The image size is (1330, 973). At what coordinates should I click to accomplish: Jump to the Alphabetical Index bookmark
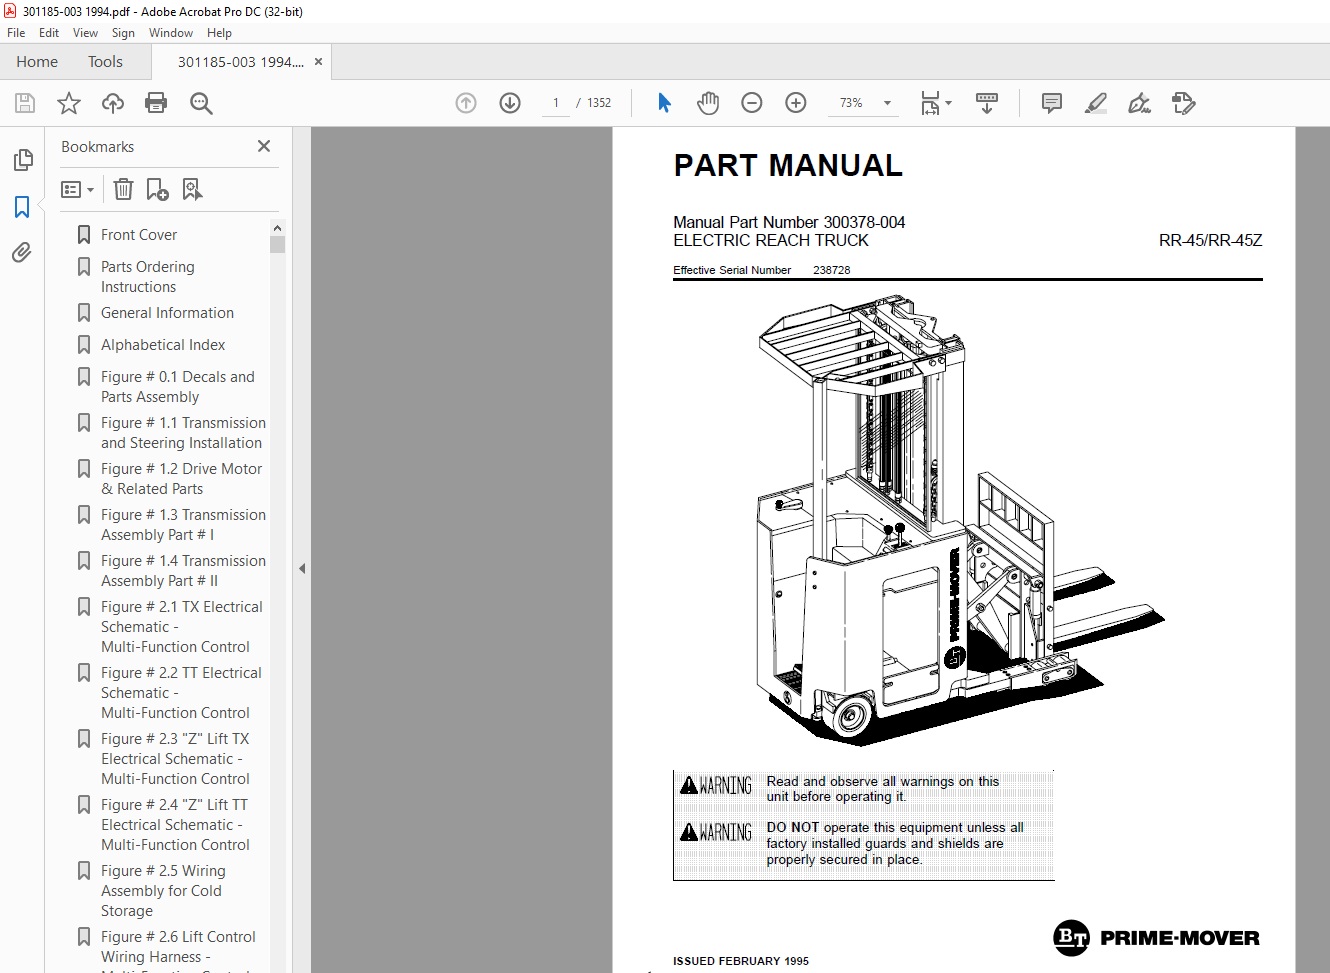[163, 345]
